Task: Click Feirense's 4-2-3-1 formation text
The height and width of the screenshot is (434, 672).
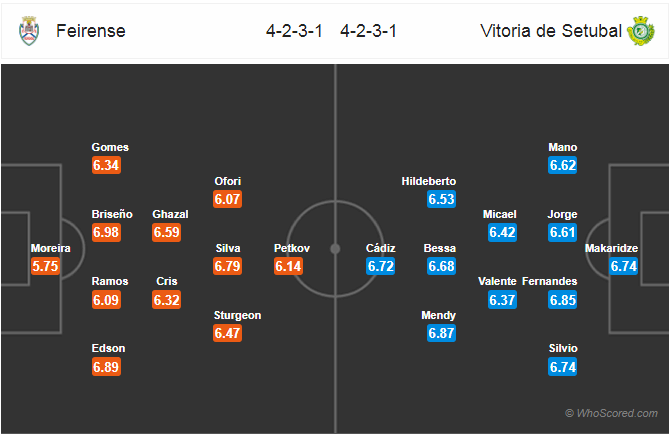Action: click(294, 31)
